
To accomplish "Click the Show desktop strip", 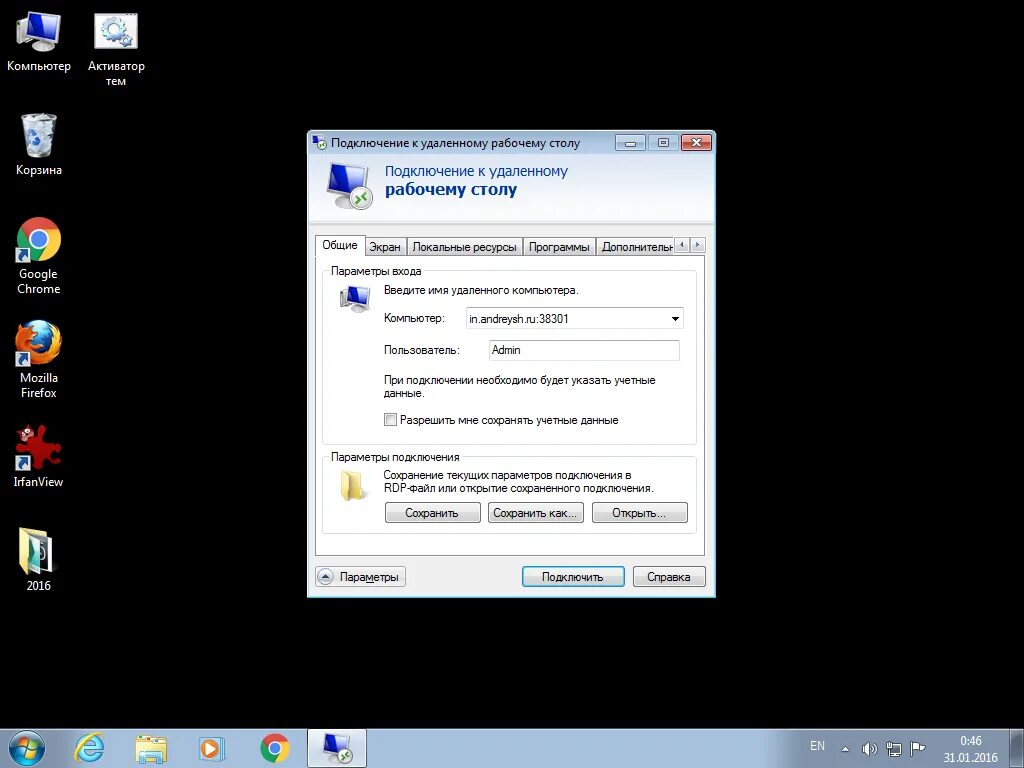I will tap(1017, 748).
